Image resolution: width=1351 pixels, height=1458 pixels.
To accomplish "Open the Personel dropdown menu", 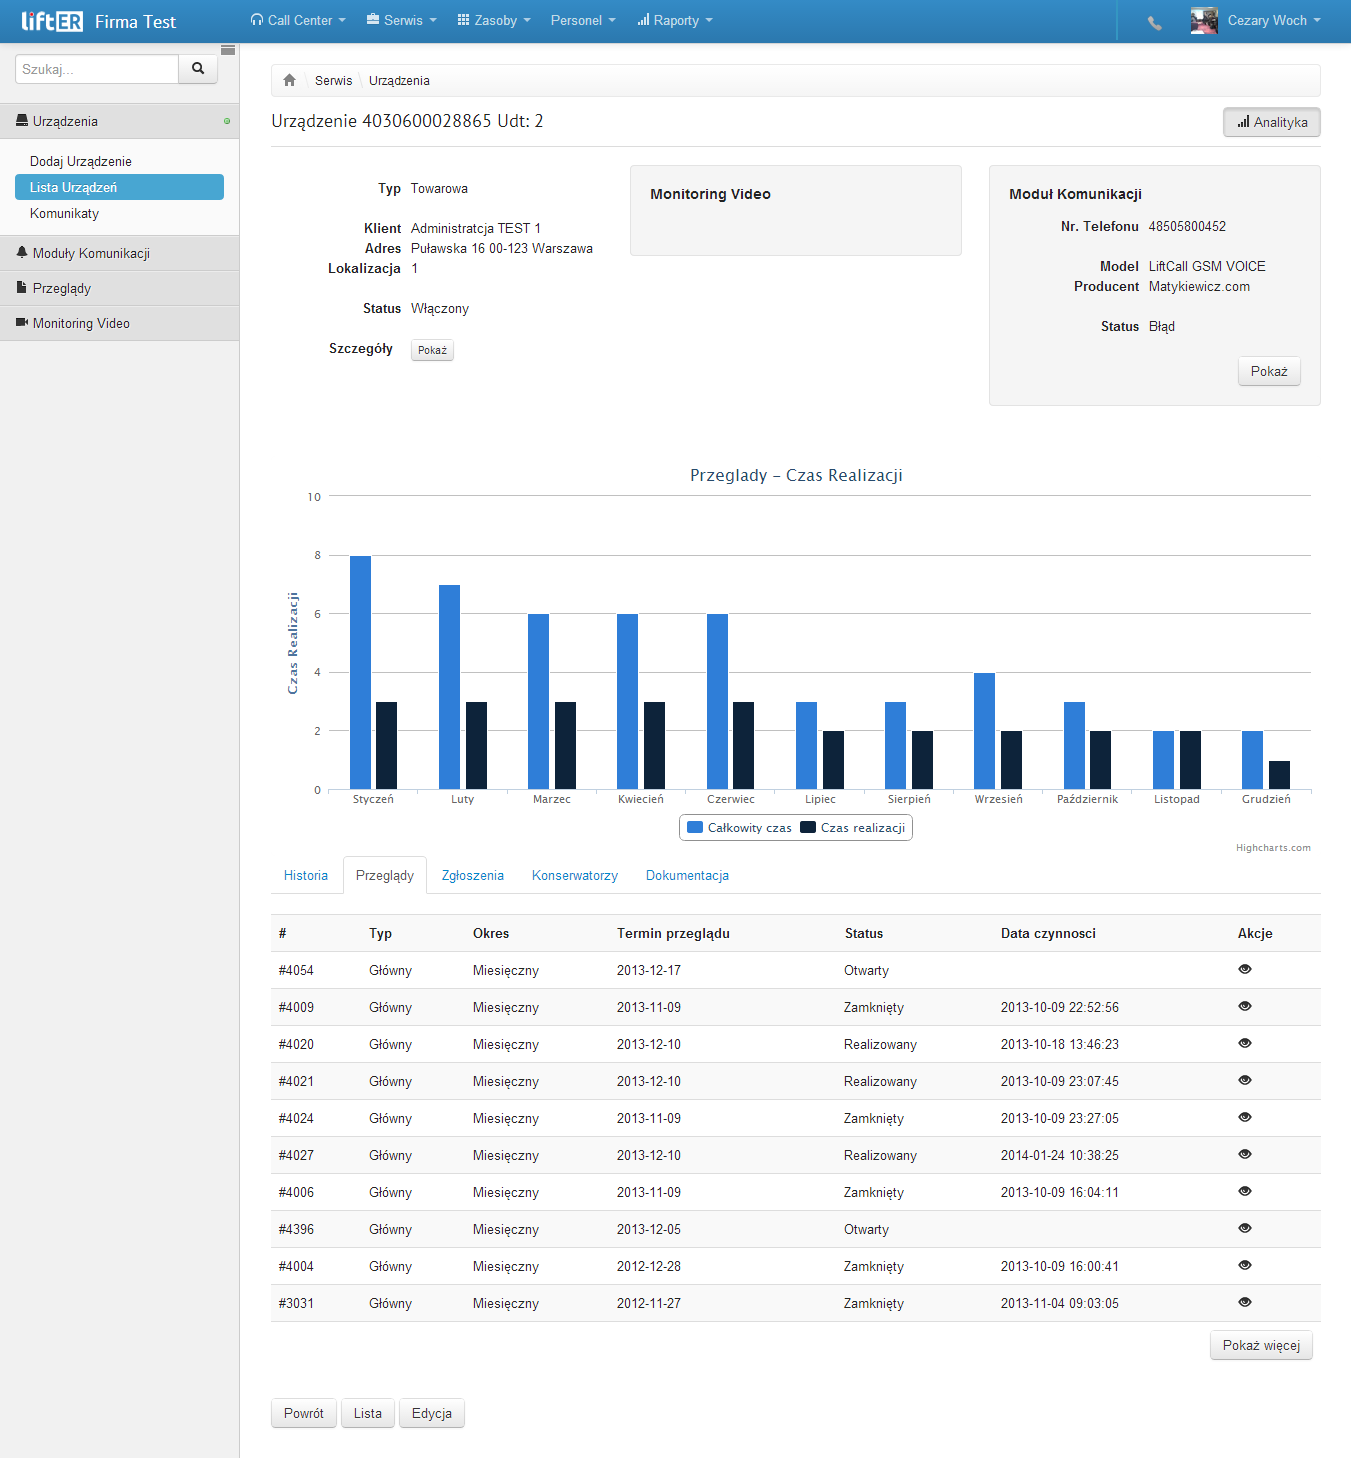I will point(583,21).
